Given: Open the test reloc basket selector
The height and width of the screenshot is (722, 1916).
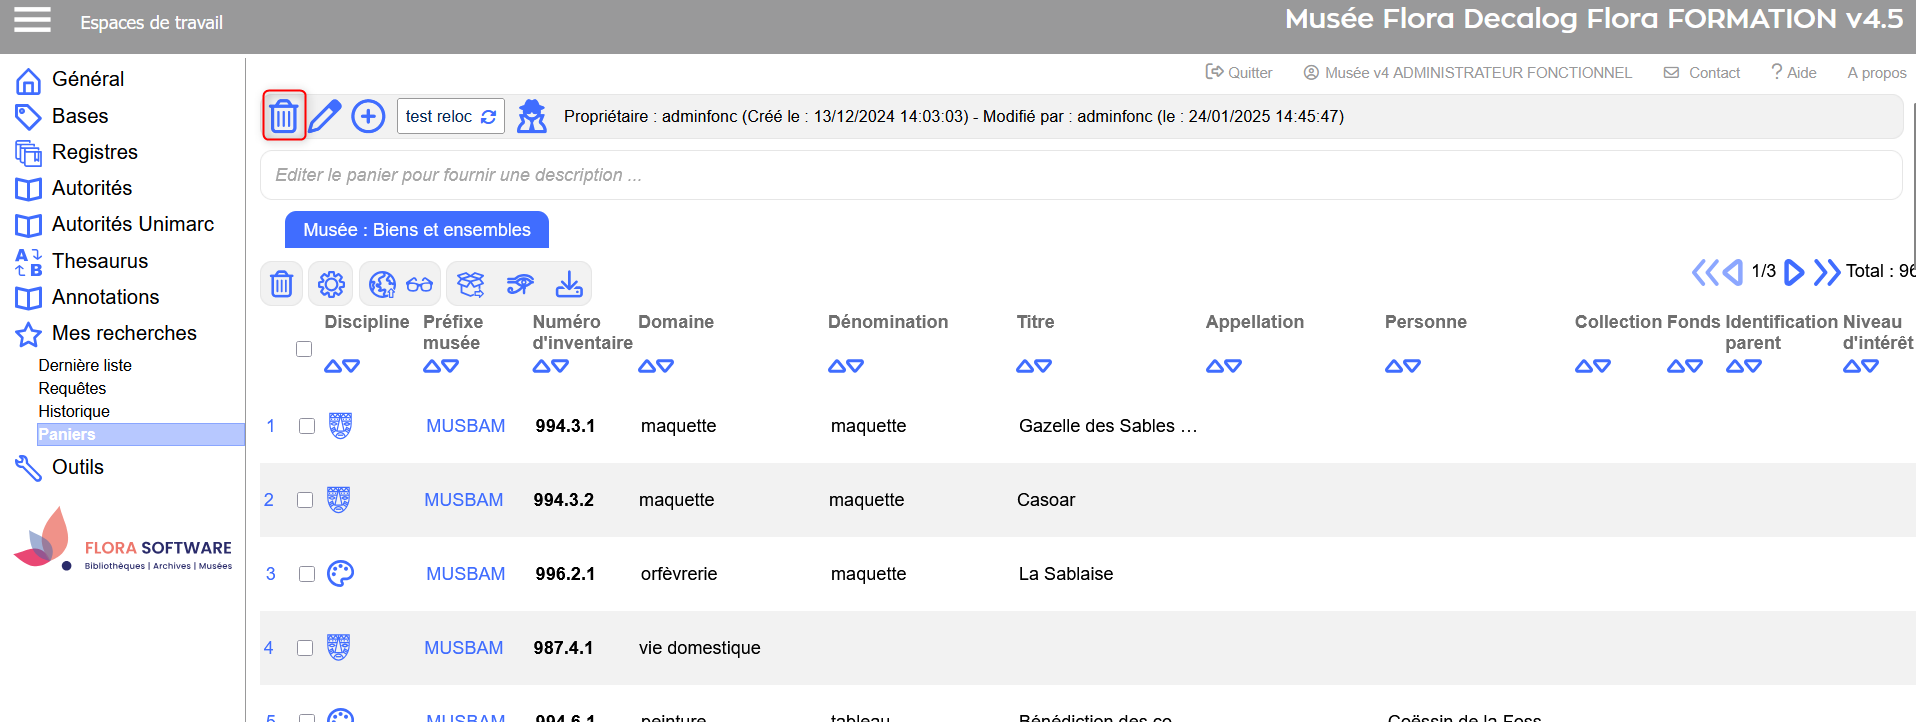Looking at the screenshot, I should click(450, 116).
